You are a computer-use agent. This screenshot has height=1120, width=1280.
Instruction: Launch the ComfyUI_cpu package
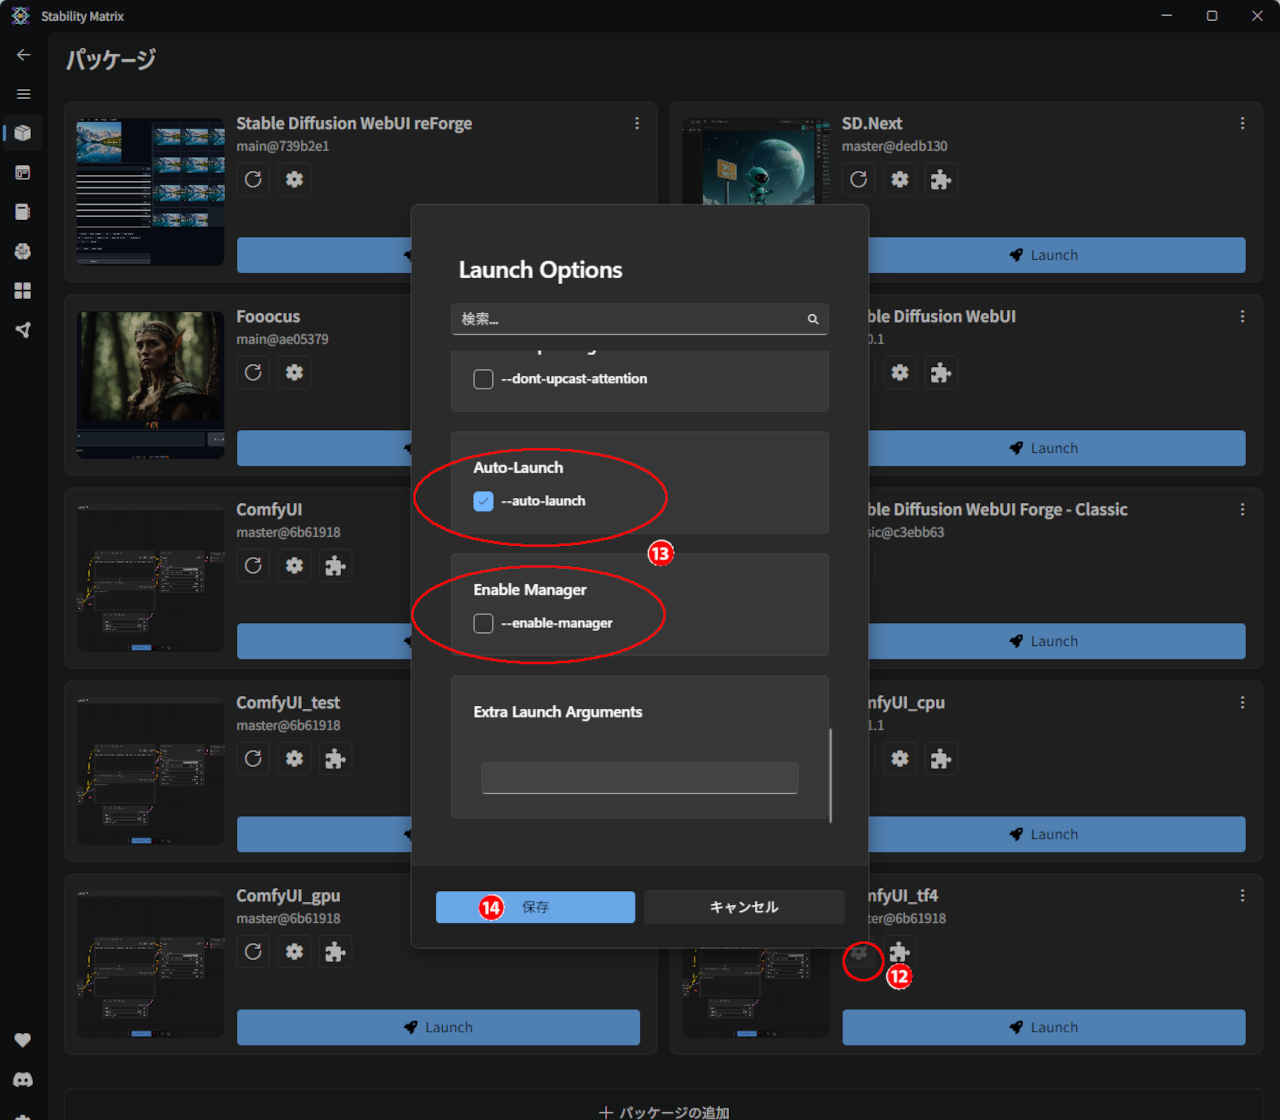click(x=1057, y=834)
